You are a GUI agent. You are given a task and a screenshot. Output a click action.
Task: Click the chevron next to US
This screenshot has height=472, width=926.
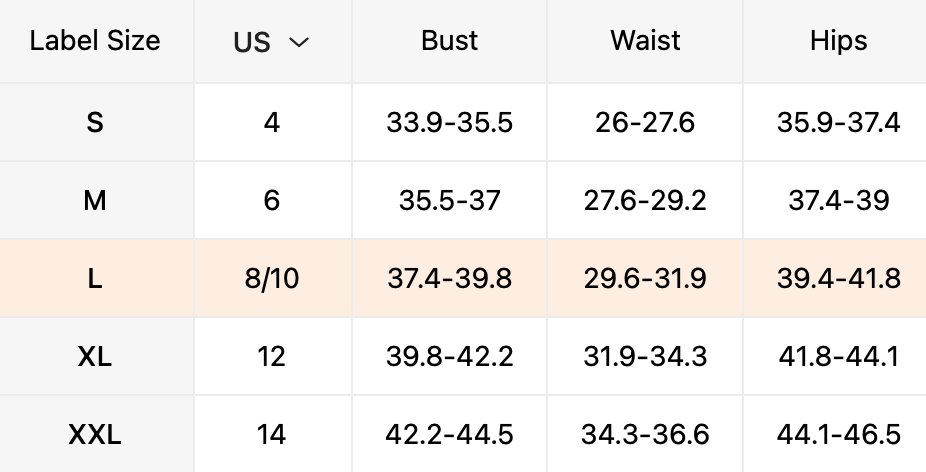click(299, 42)
